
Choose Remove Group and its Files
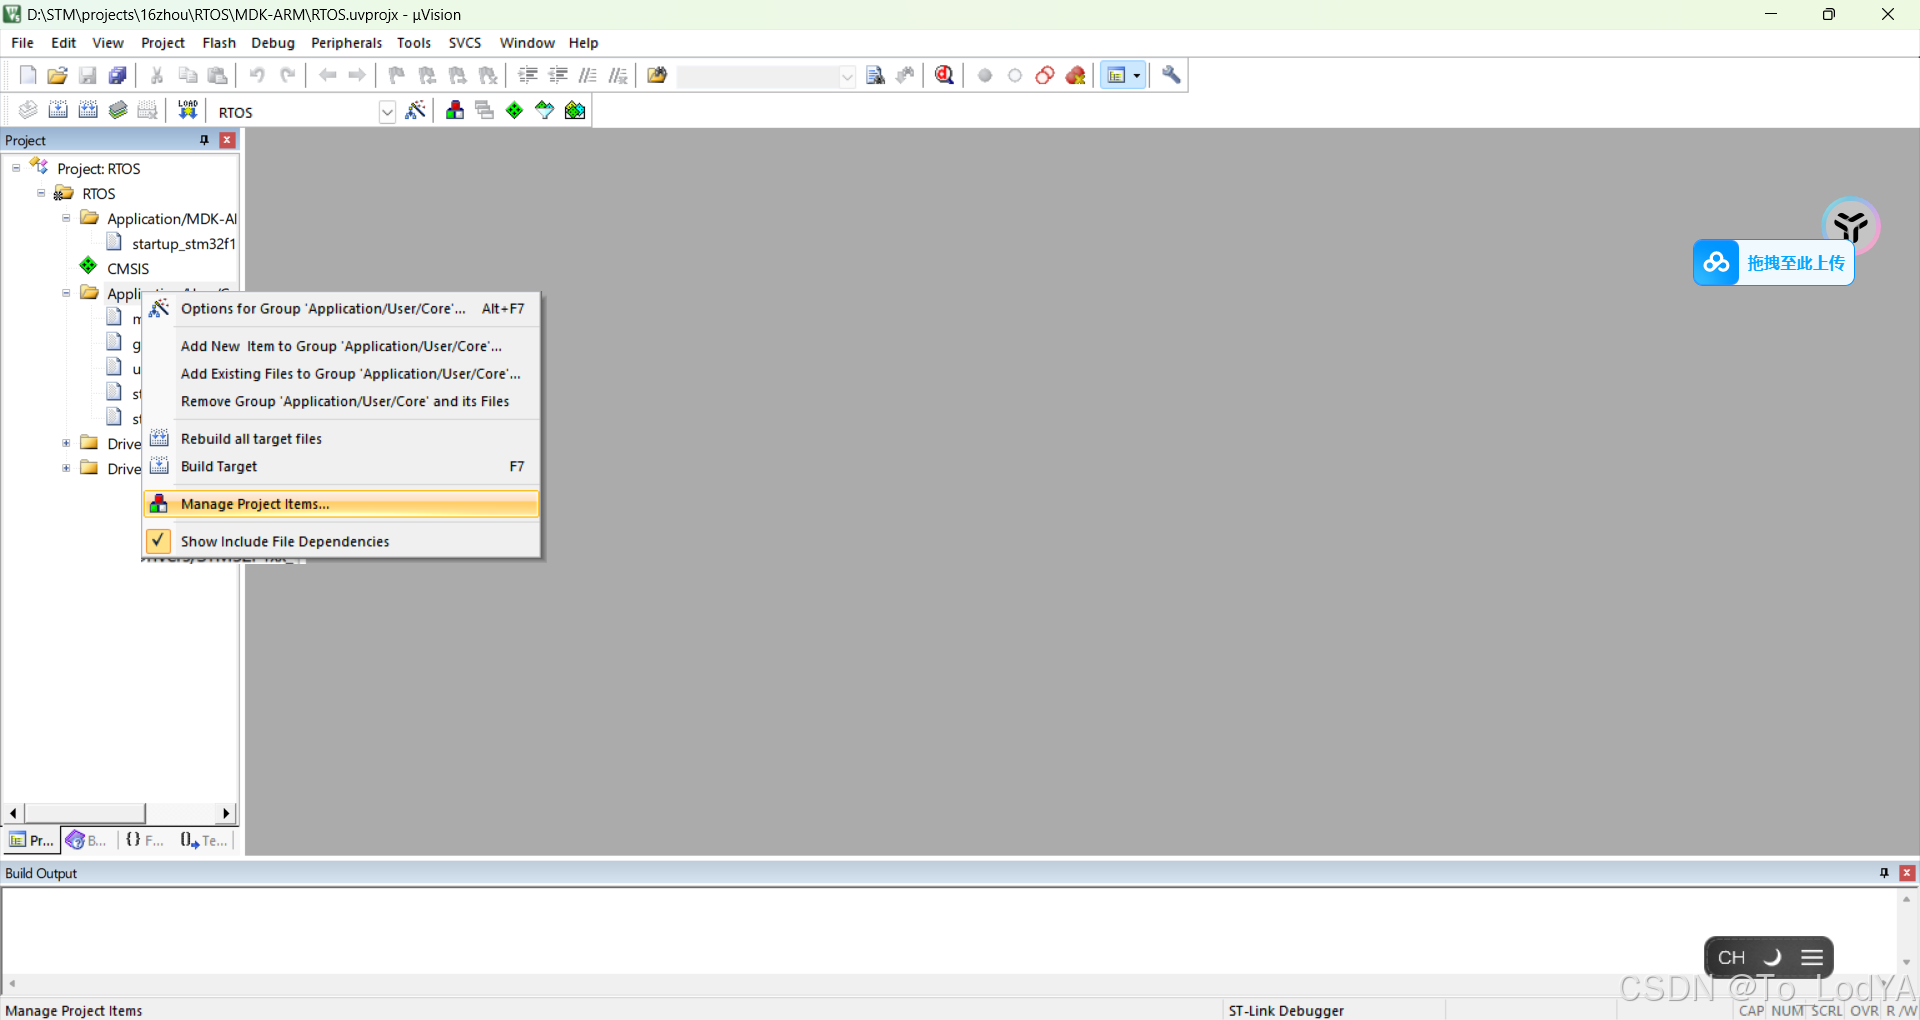[341, 401]
